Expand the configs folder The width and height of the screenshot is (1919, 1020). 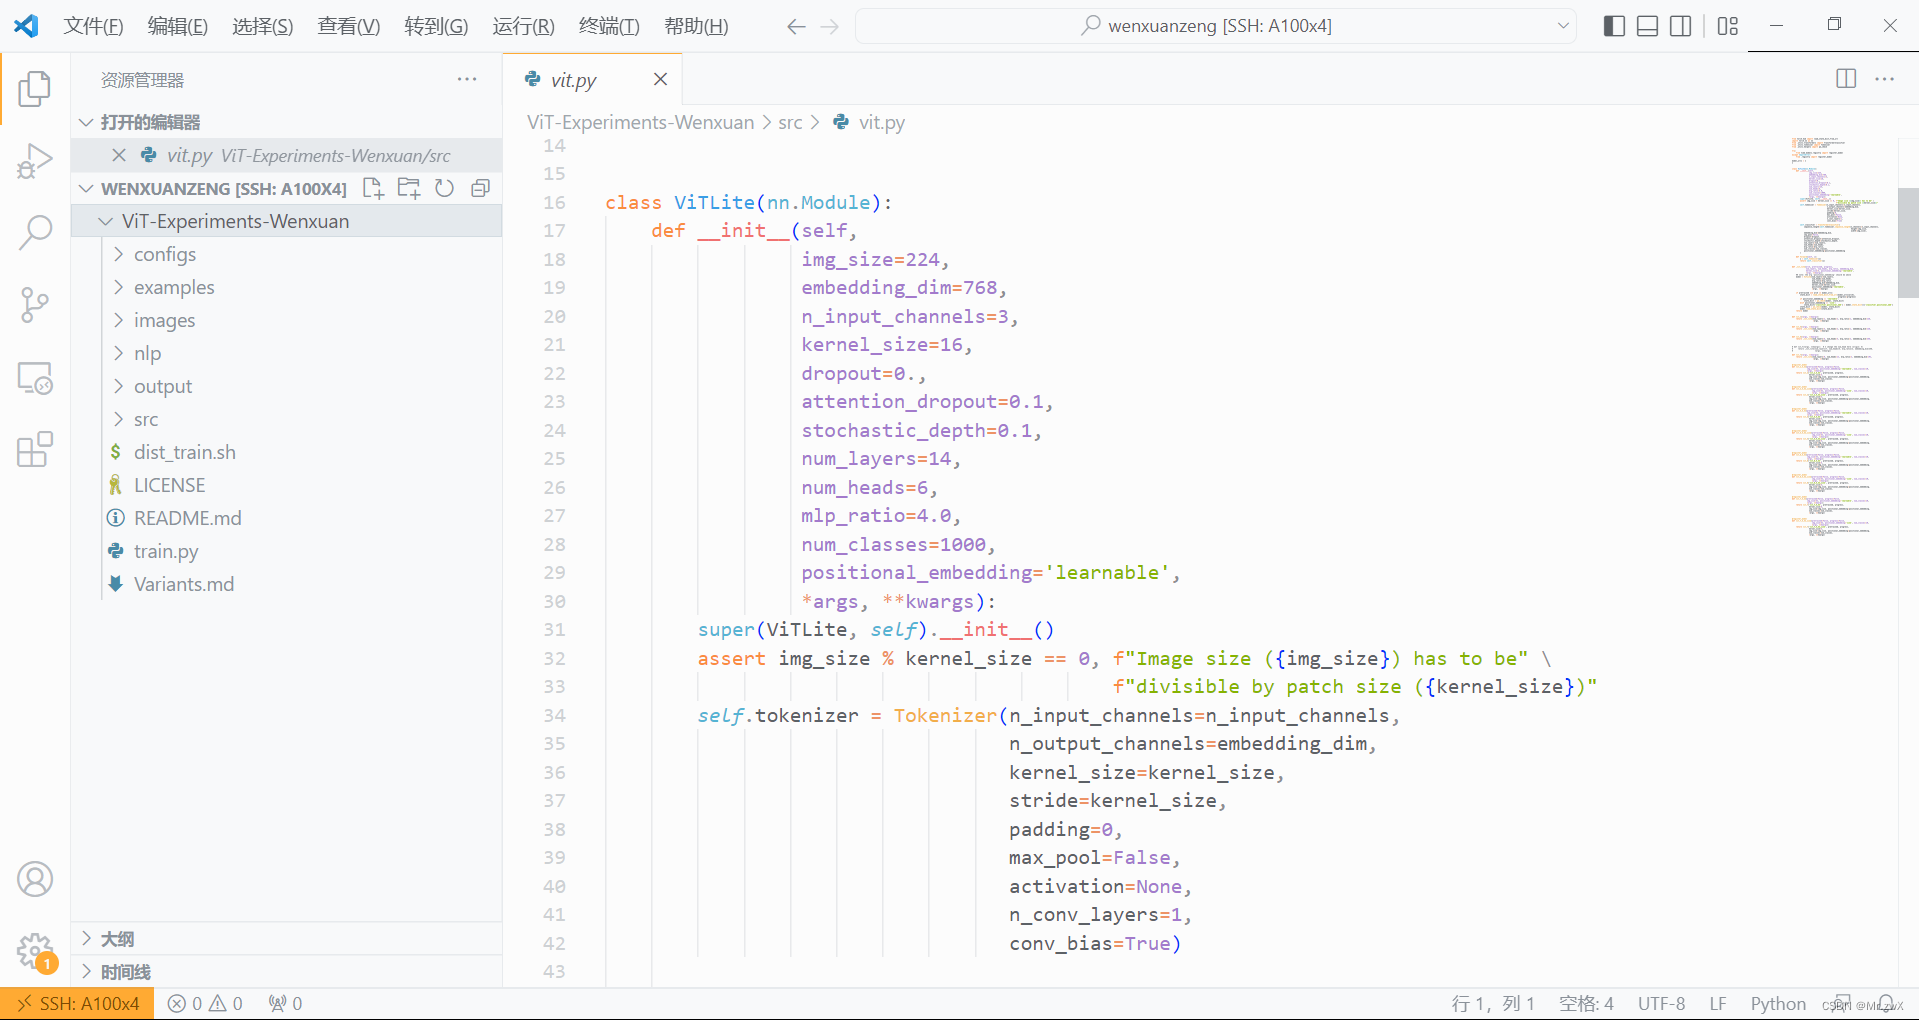pyautogui.click(x=119, y=254)
